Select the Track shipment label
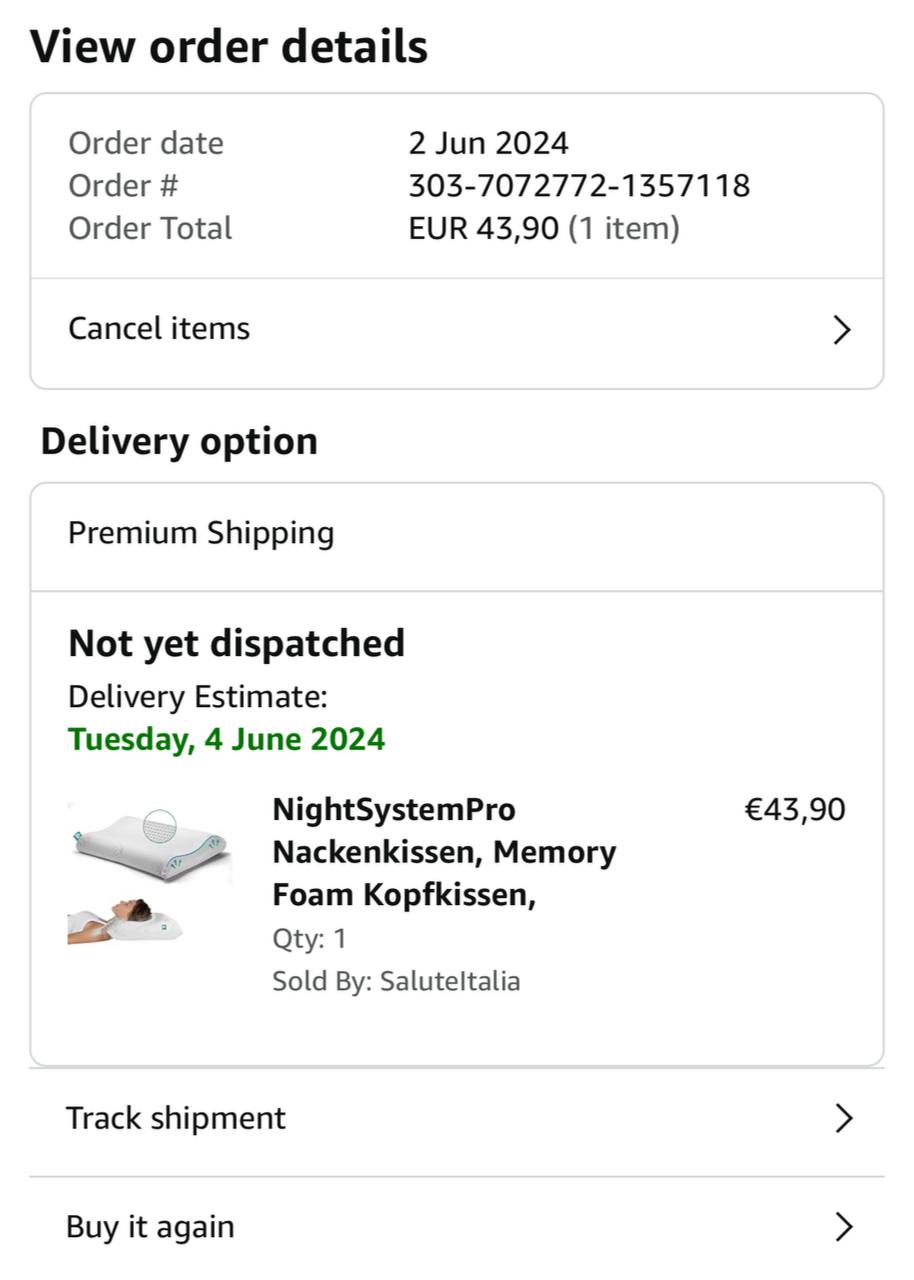Screen dimensions: 914x1280 [x=176, y=1118]
